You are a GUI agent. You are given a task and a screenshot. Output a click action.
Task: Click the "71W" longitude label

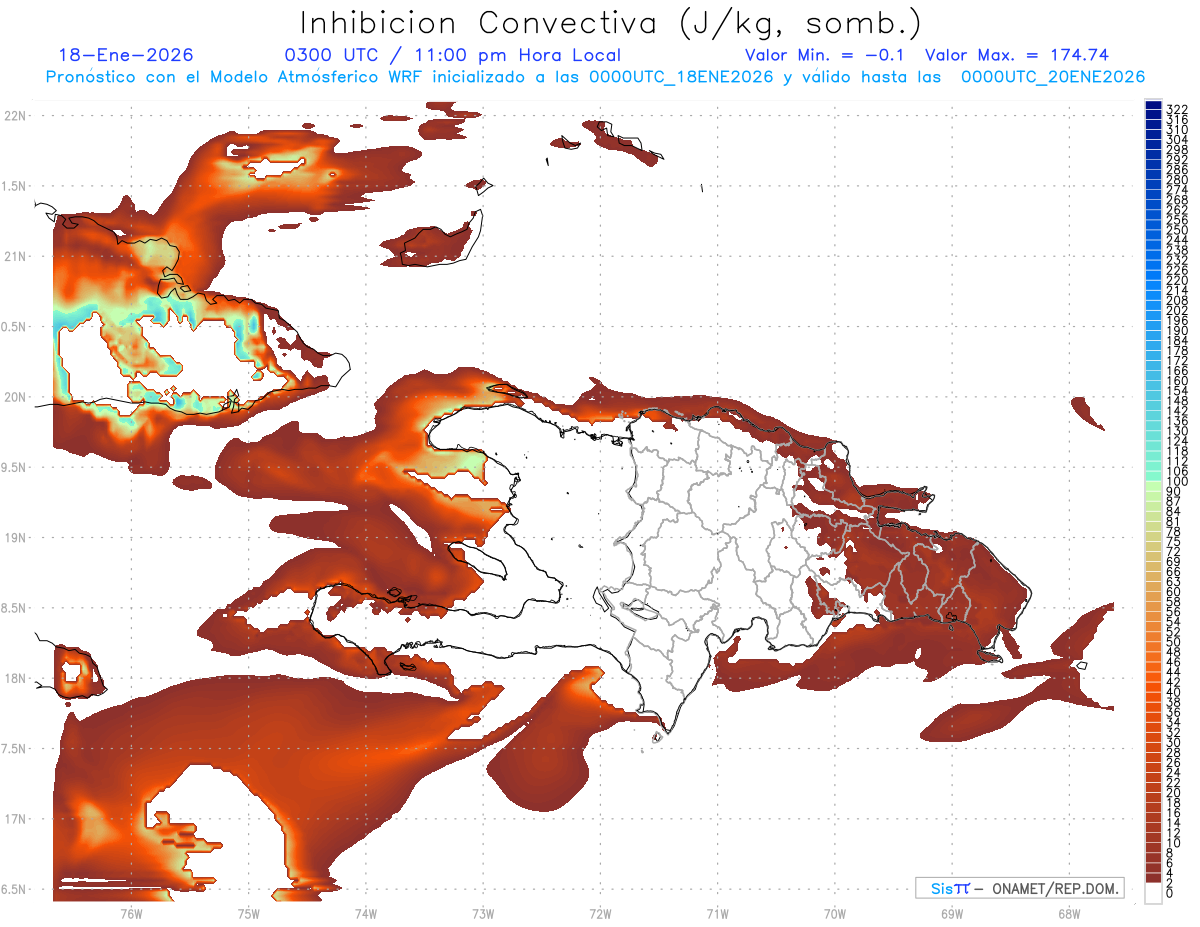[717, 913]
